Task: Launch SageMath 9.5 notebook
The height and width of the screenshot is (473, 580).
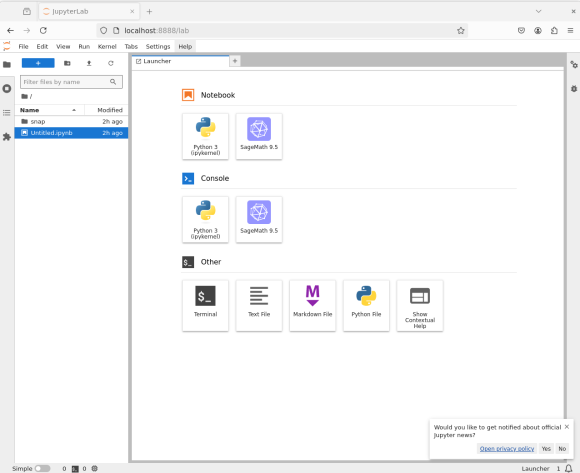Action: tap(259, 136)
